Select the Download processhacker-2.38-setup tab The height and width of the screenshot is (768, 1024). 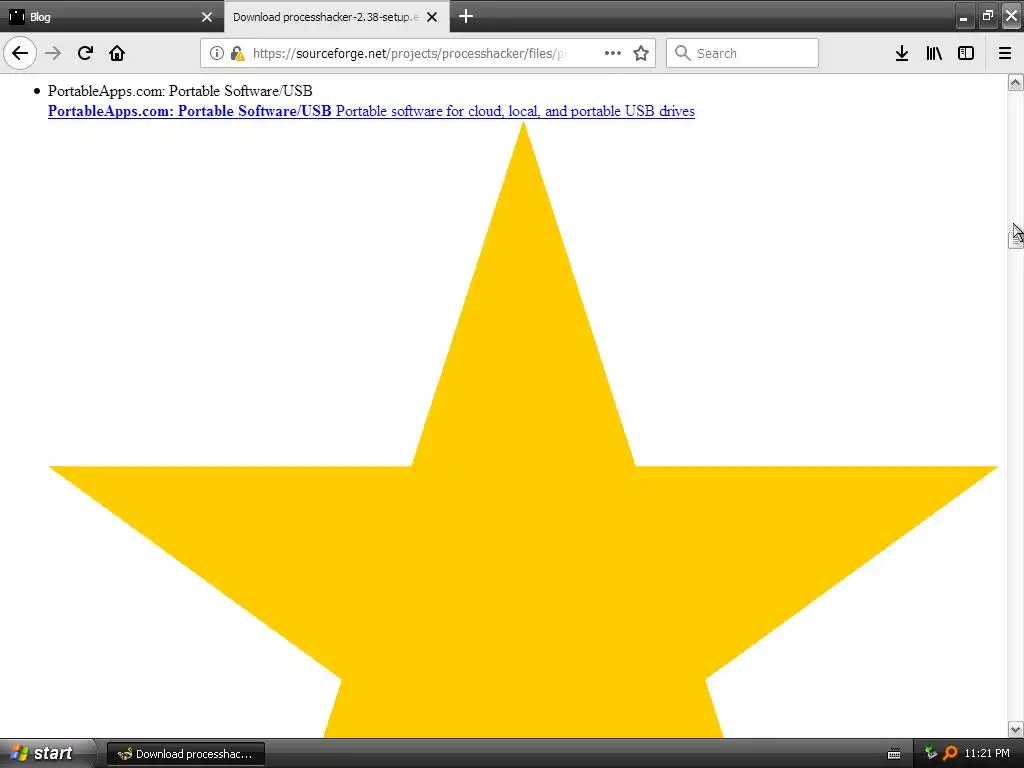[x=337, y=17]
